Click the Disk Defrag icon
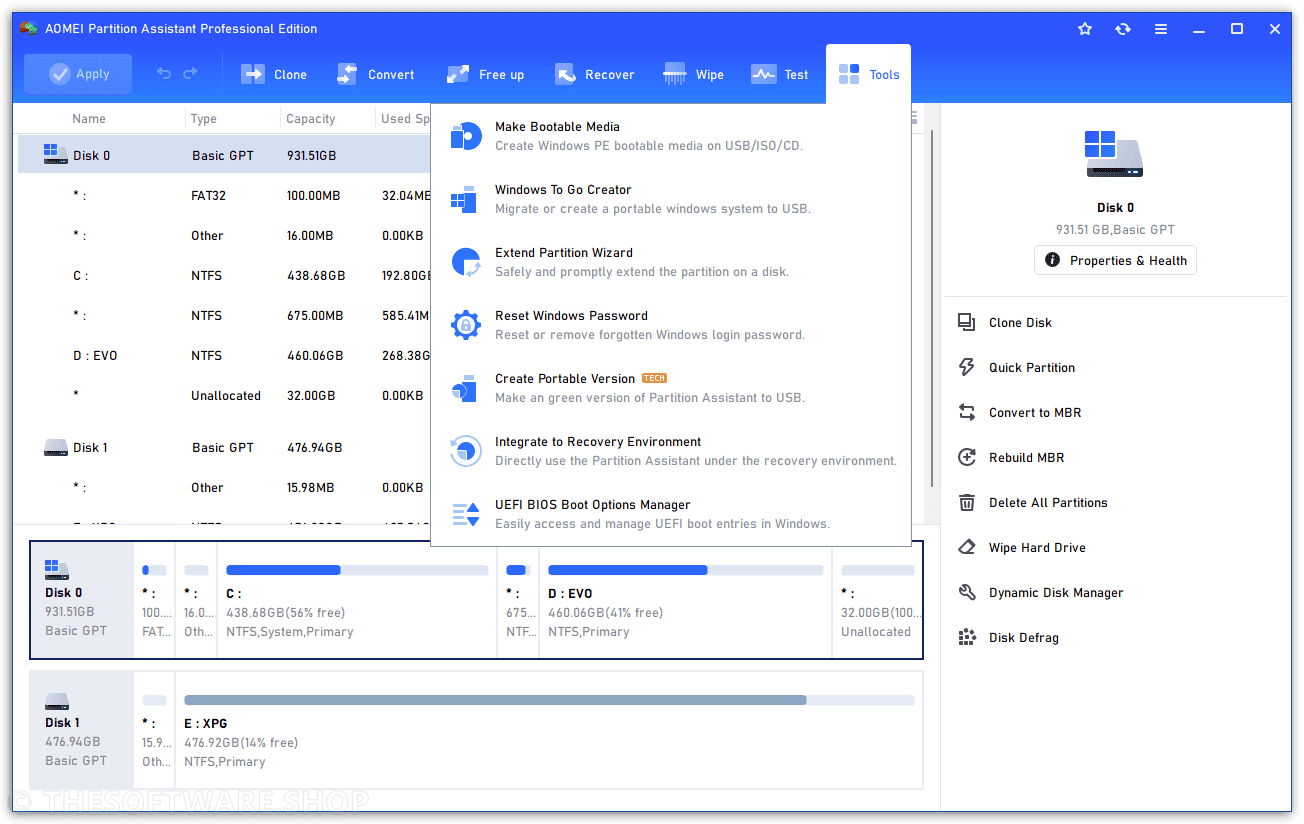 point(967,637)
